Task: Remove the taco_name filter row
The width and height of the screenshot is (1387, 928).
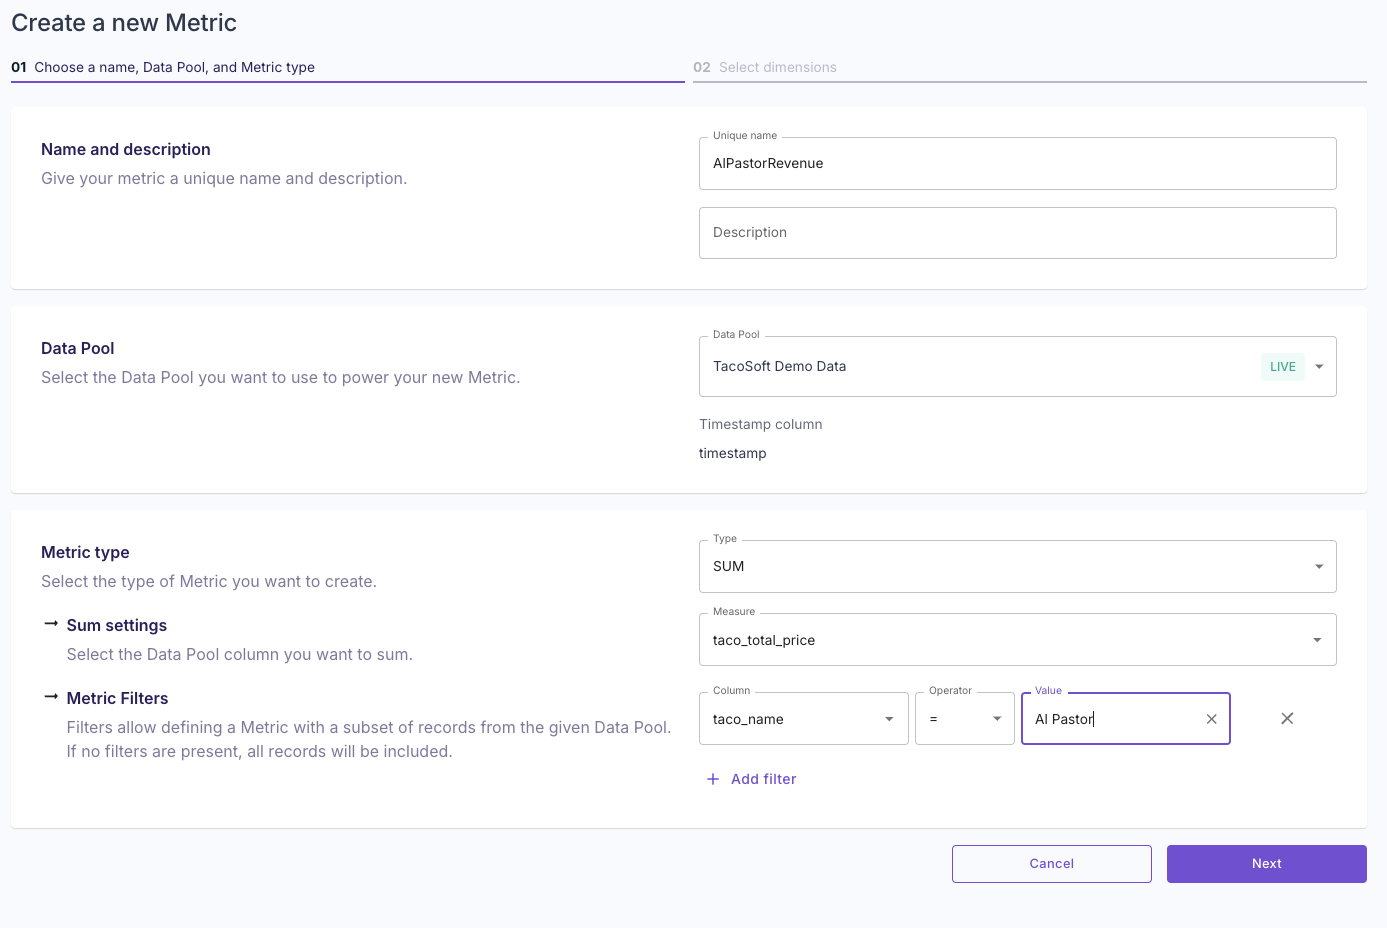Action: point(1287,718)
